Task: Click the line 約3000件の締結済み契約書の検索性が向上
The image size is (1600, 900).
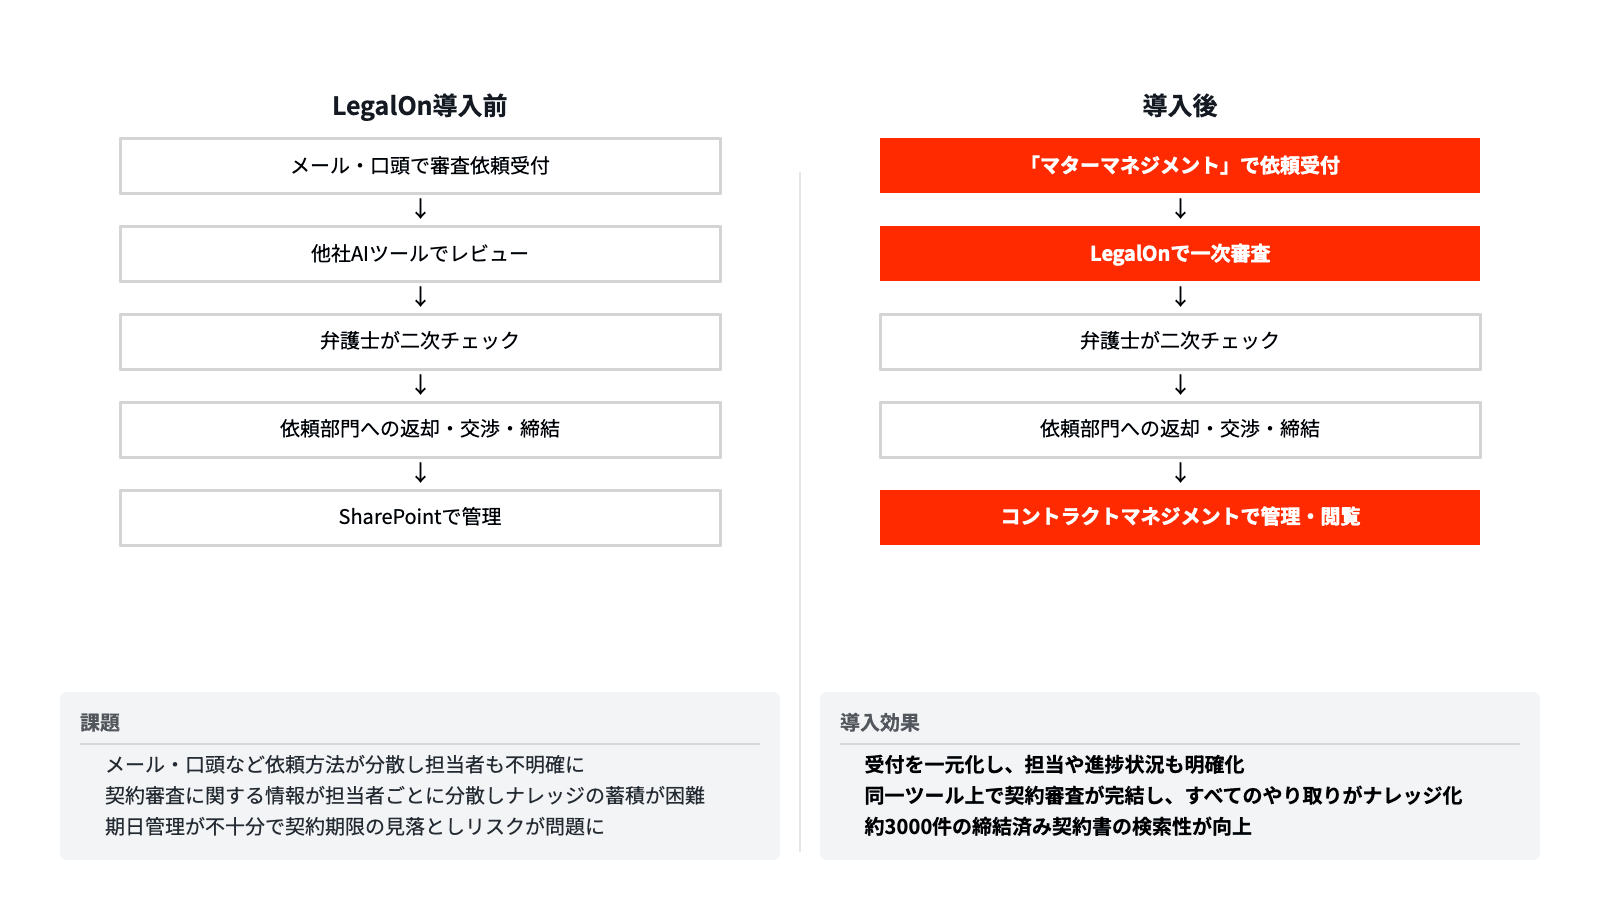Action: (1058, 827)
